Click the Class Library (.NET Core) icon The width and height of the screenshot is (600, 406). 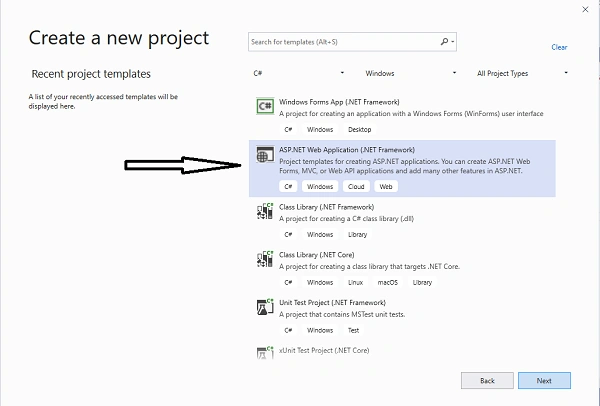[x=265, y=259]
